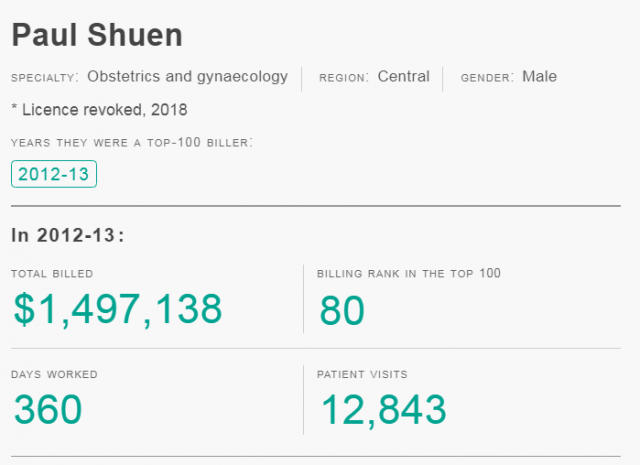Image resolution: width=640 pixels, height=465 pixels.
Task: Select the 2012-13 year tag button
Action: click(54, 174)
